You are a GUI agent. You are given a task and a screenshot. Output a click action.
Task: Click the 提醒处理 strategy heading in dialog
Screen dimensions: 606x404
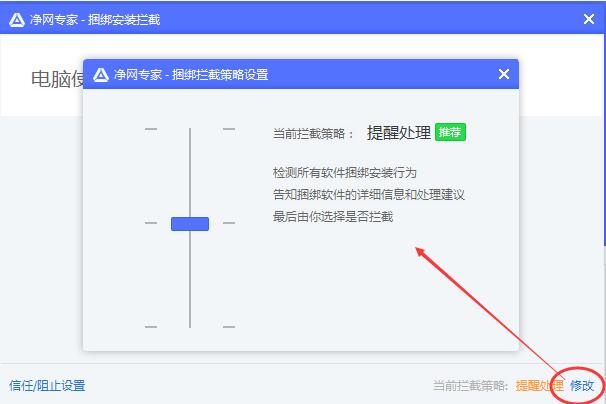pos(398,132)
